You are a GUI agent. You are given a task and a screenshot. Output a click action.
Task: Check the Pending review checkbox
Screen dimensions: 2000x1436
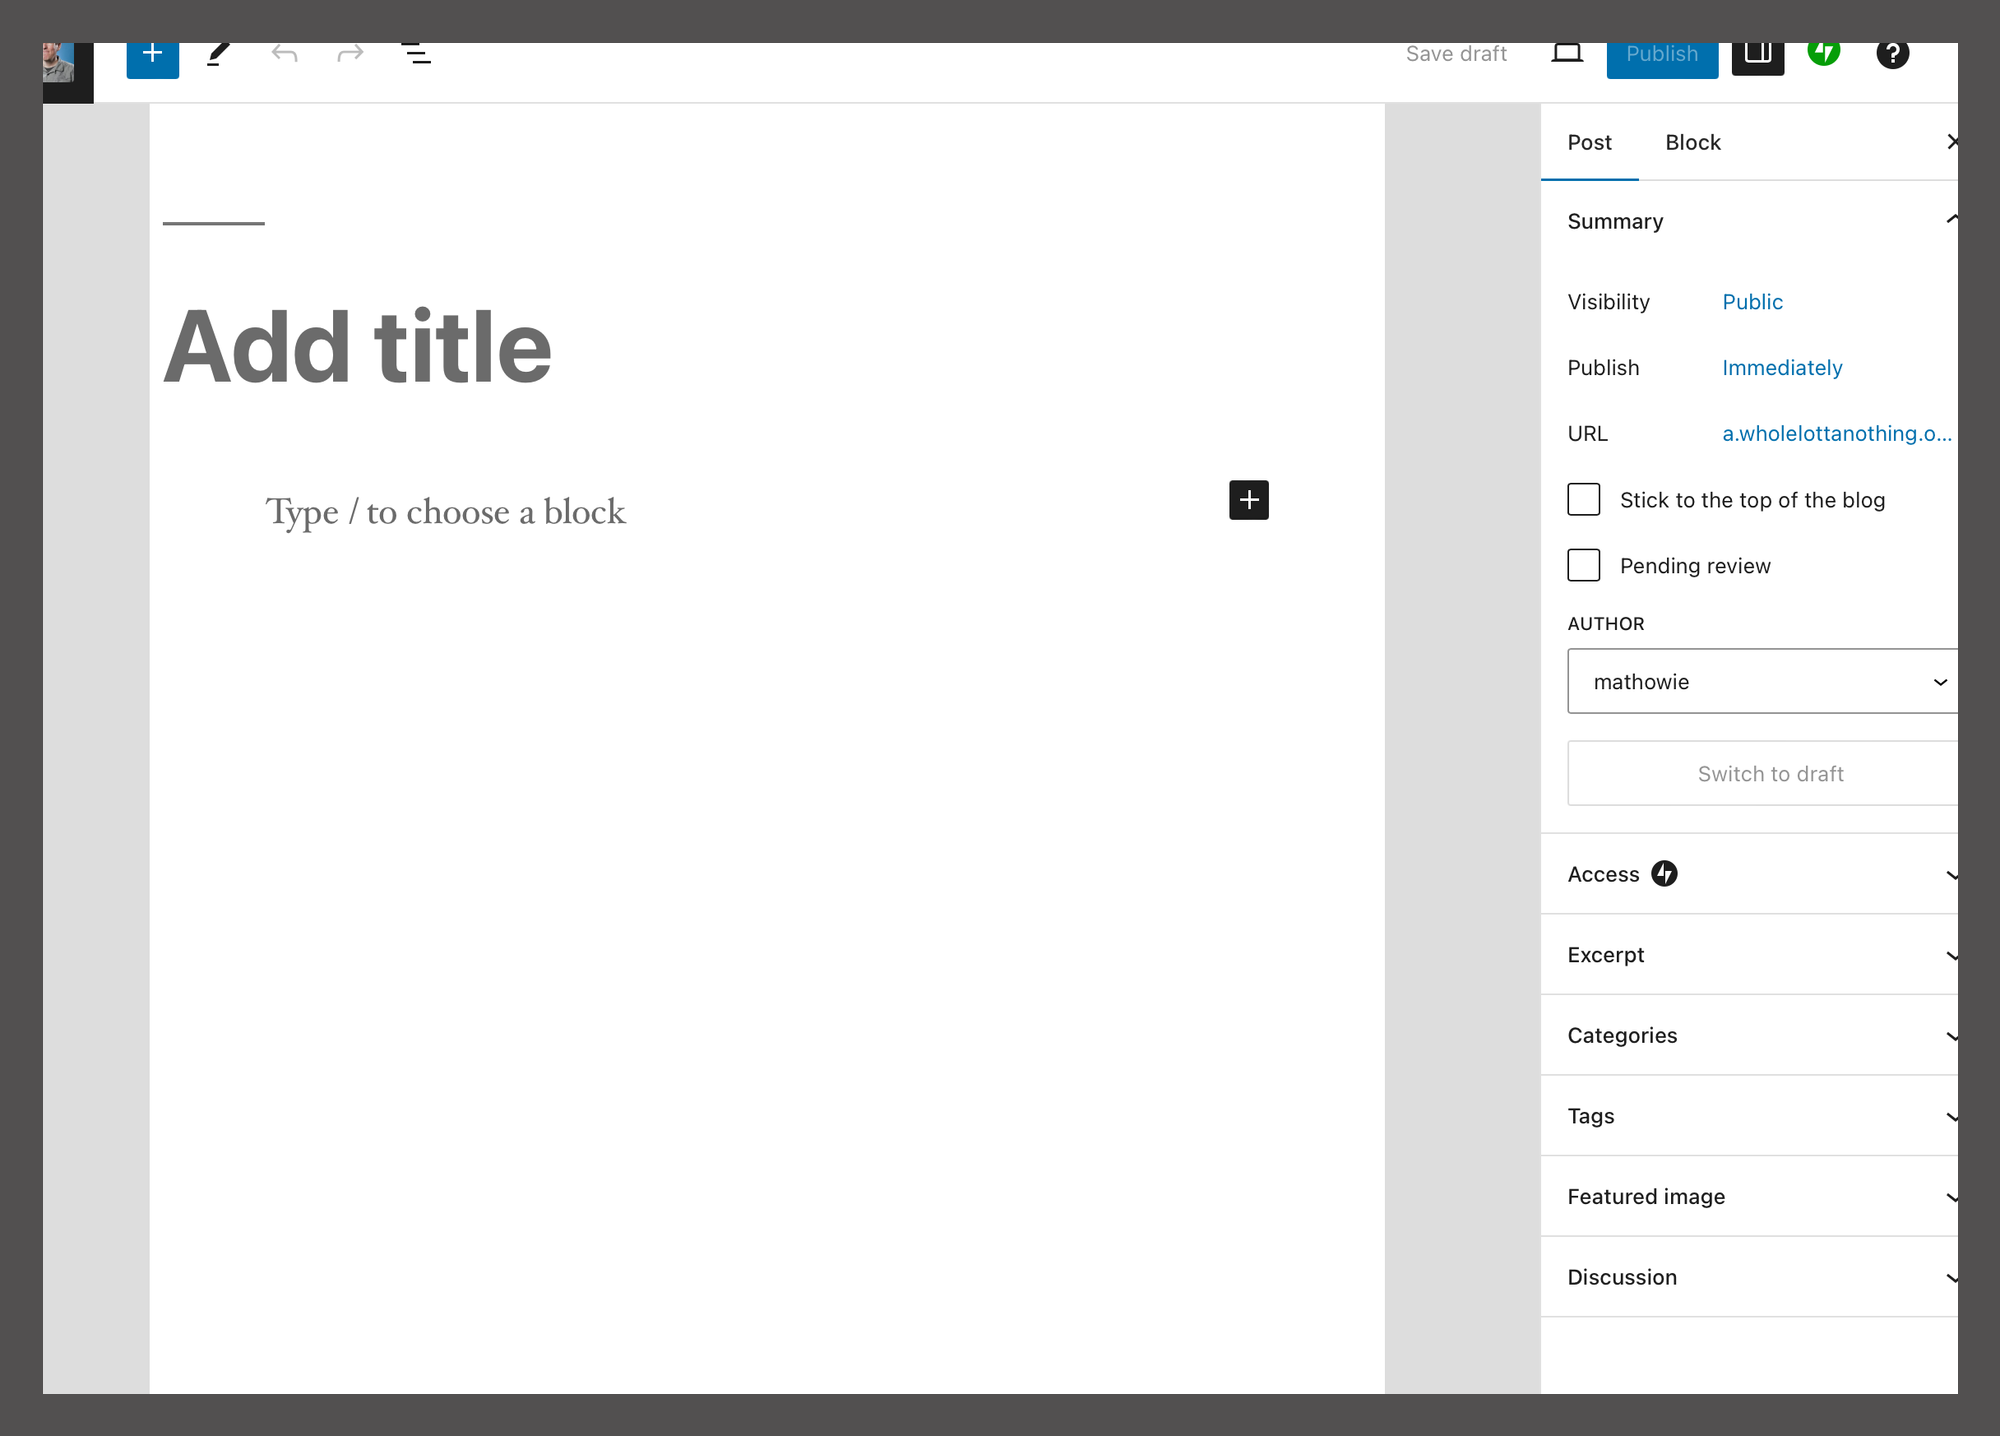click(1583, 566)
